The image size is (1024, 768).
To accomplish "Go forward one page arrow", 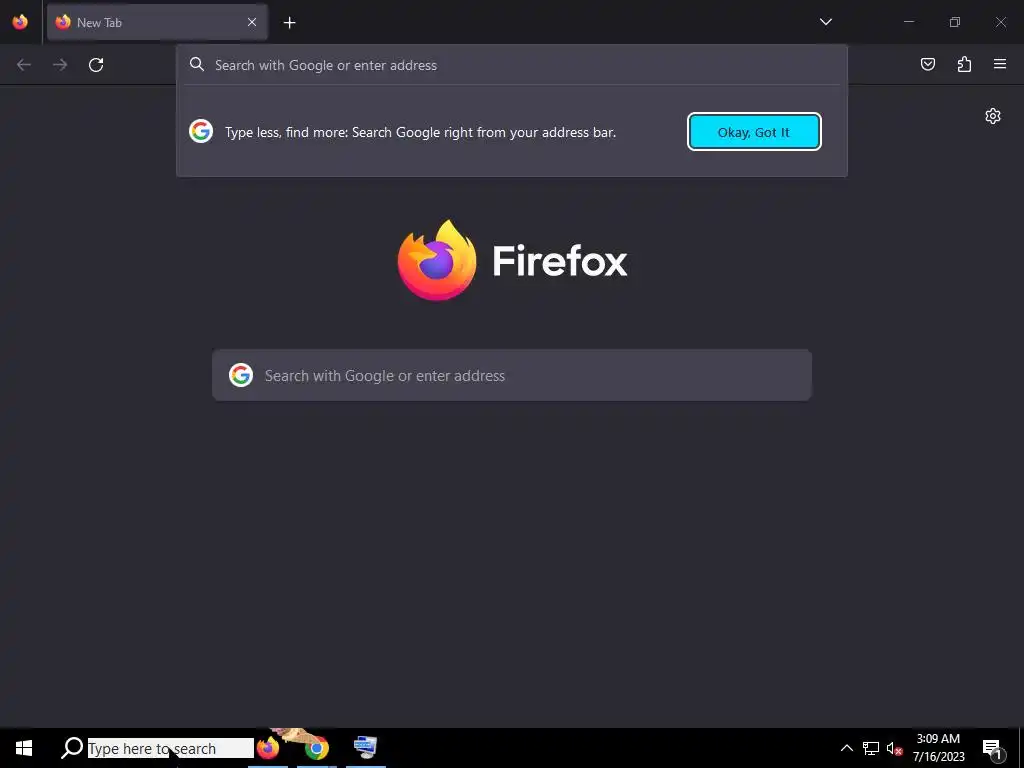I will pos(60,65).
